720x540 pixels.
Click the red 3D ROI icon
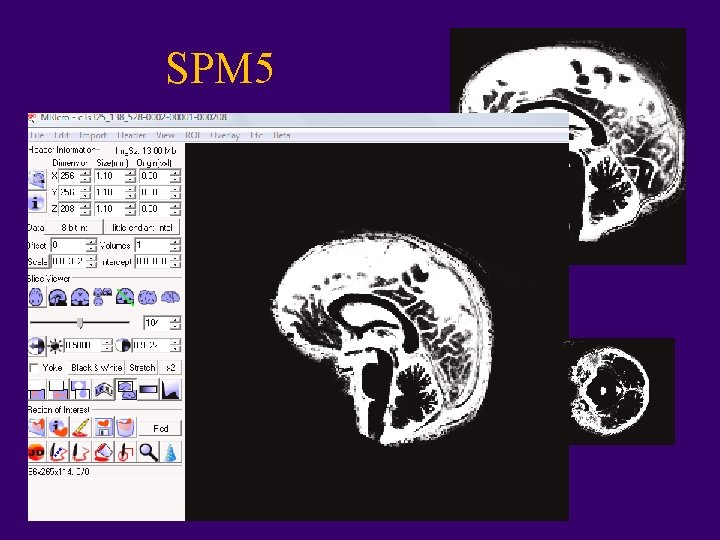(x=36, y=452)
